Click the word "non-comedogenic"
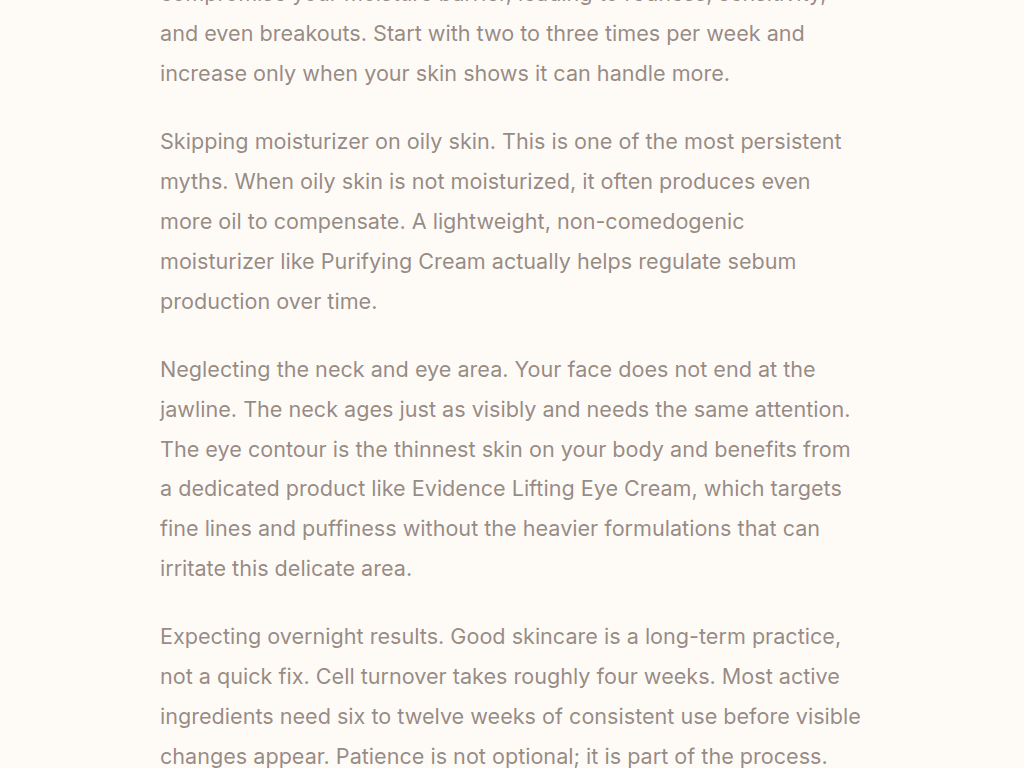 coord(650,222)
